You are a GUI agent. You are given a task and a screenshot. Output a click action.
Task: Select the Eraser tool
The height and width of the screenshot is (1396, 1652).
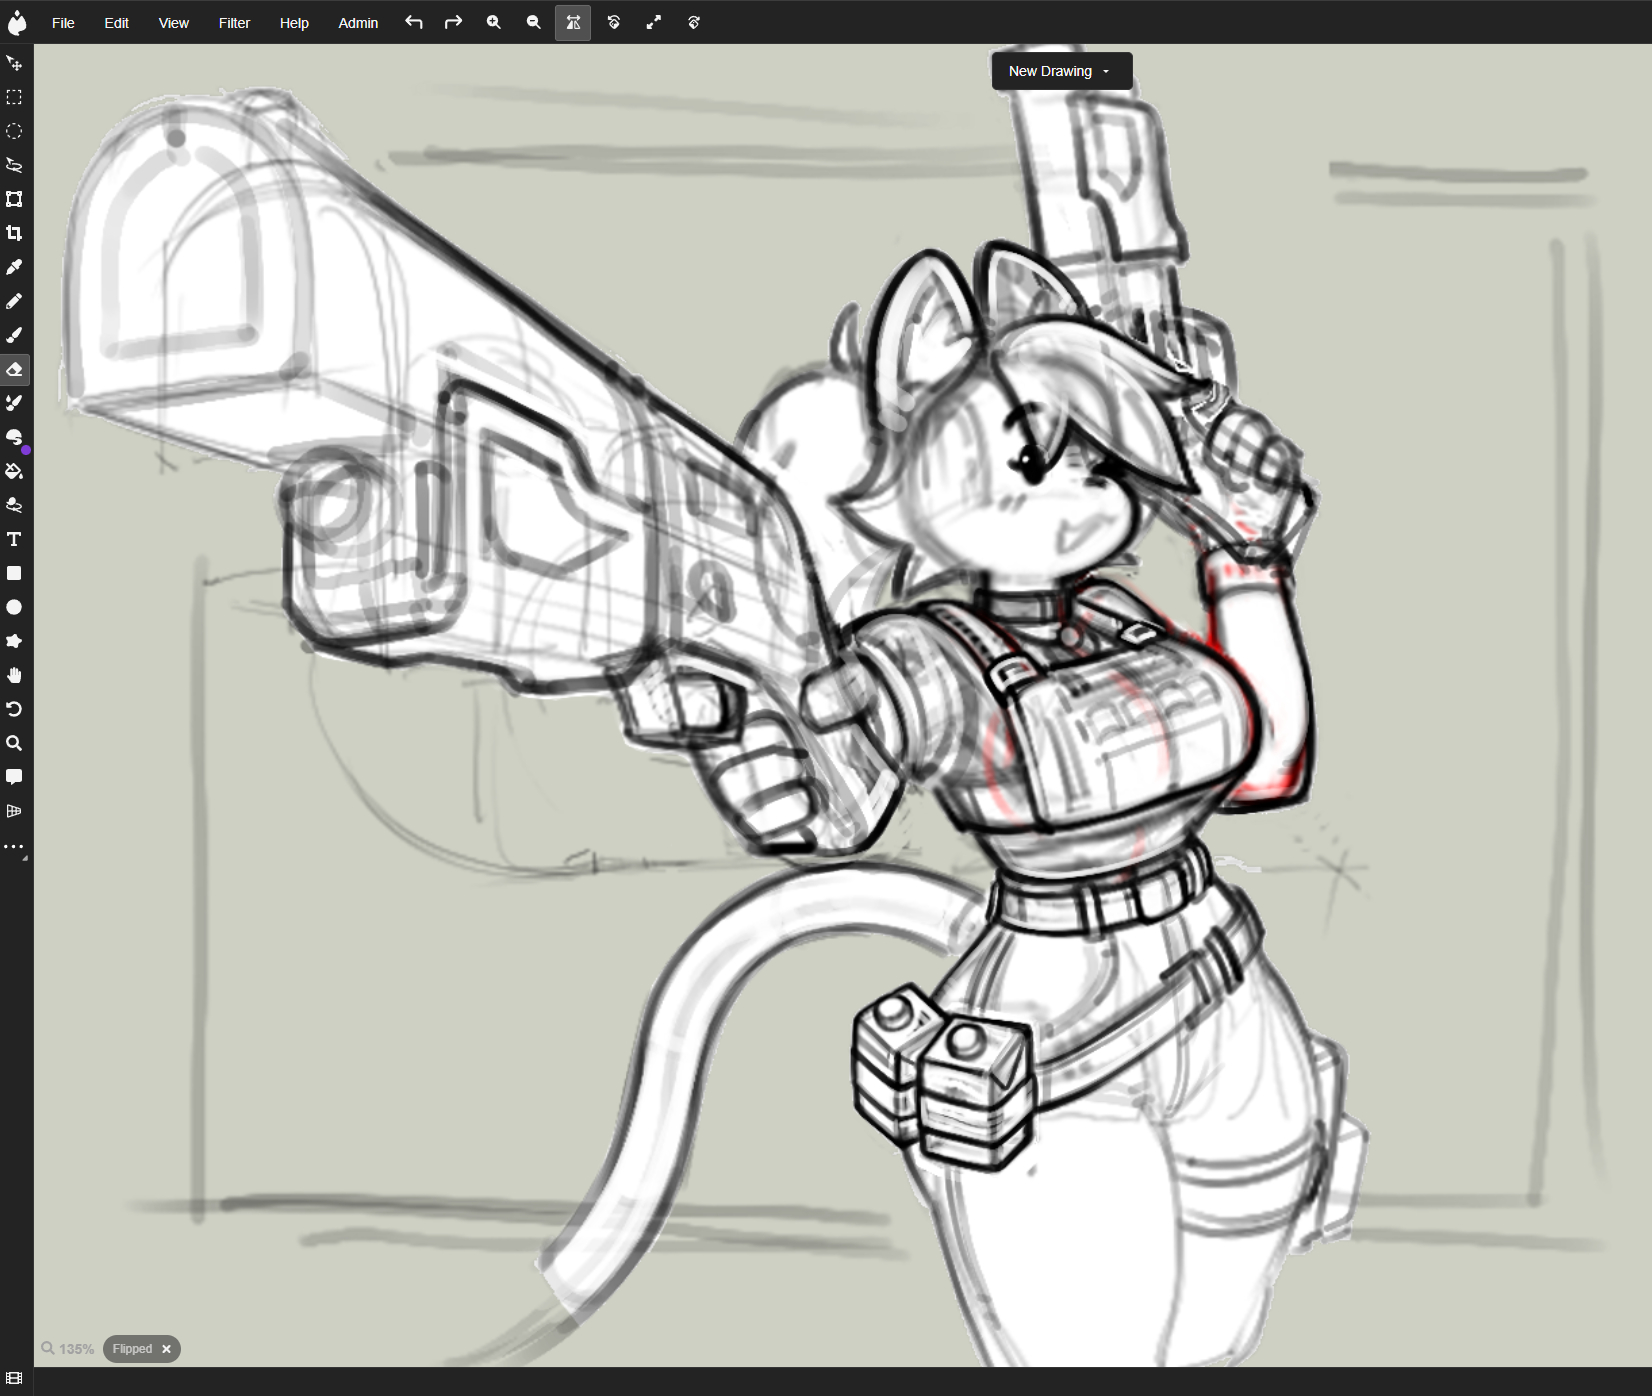point(14,370)
